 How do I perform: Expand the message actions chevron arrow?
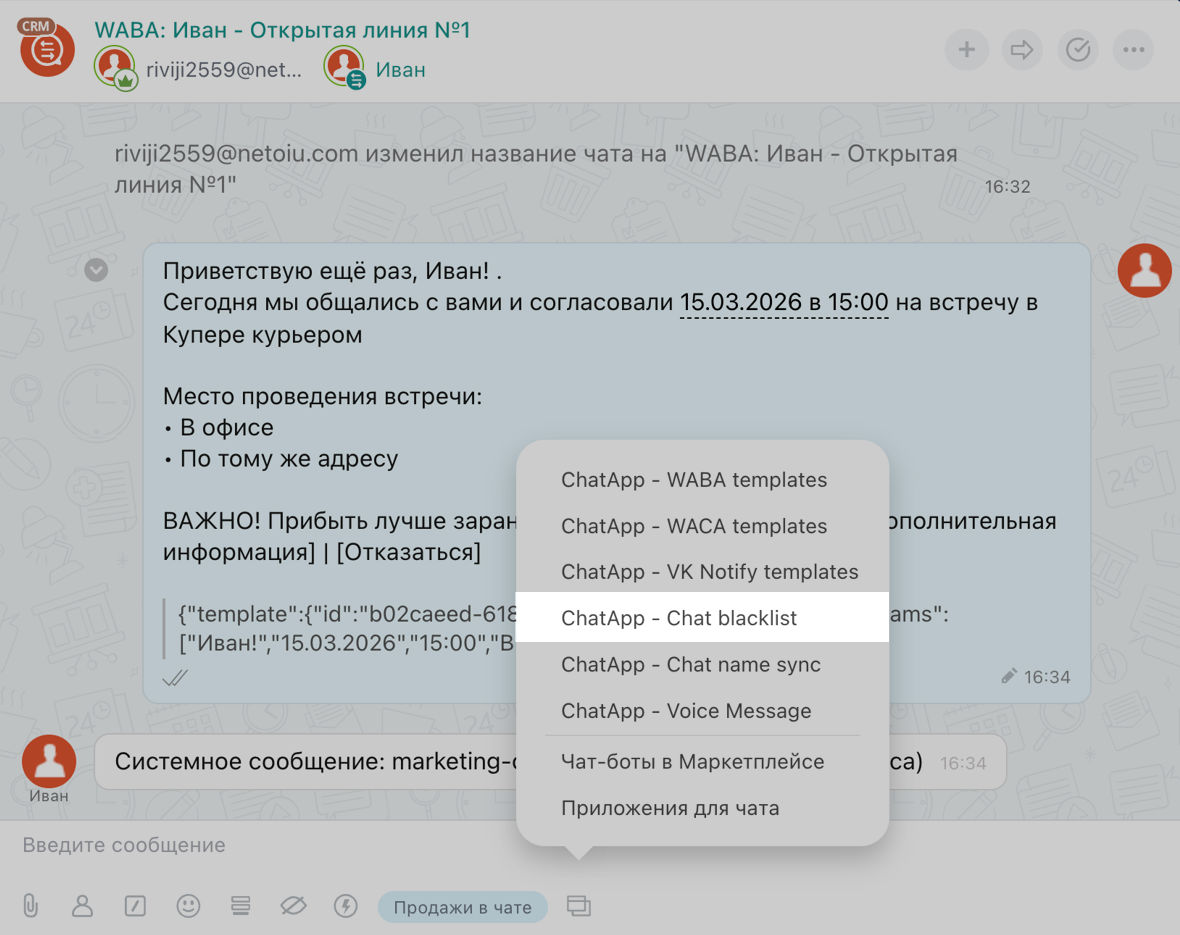point(96,270)
